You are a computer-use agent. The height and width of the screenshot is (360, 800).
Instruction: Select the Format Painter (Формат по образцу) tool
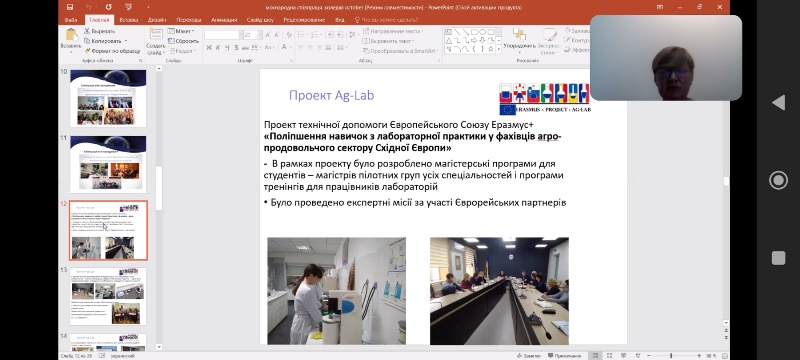112,50
